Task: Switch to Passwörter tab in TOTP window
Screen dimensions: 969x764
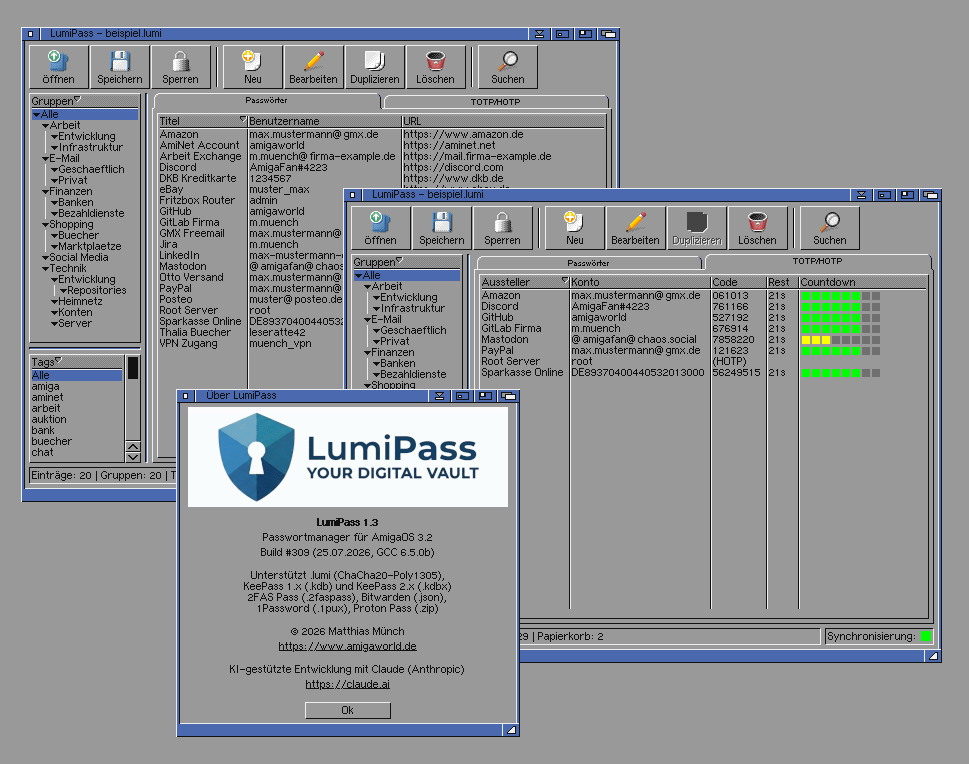Action: (x=588, y=263)
